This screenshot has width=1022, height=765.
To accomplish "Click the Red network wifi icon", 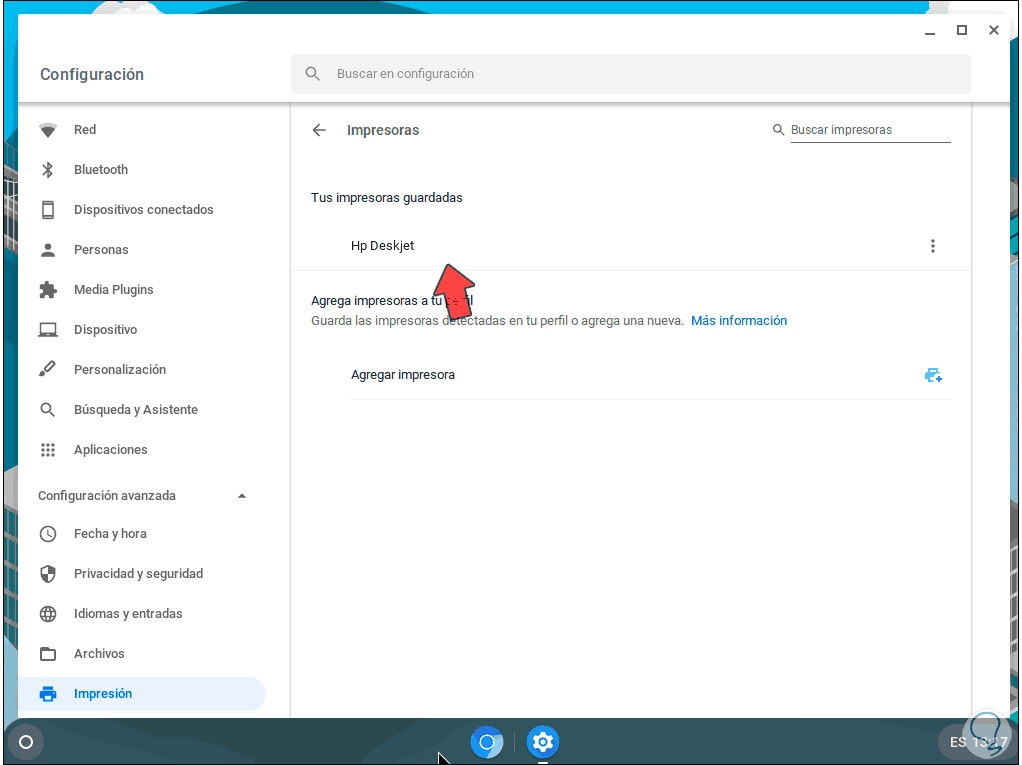I will click(48, 130).
